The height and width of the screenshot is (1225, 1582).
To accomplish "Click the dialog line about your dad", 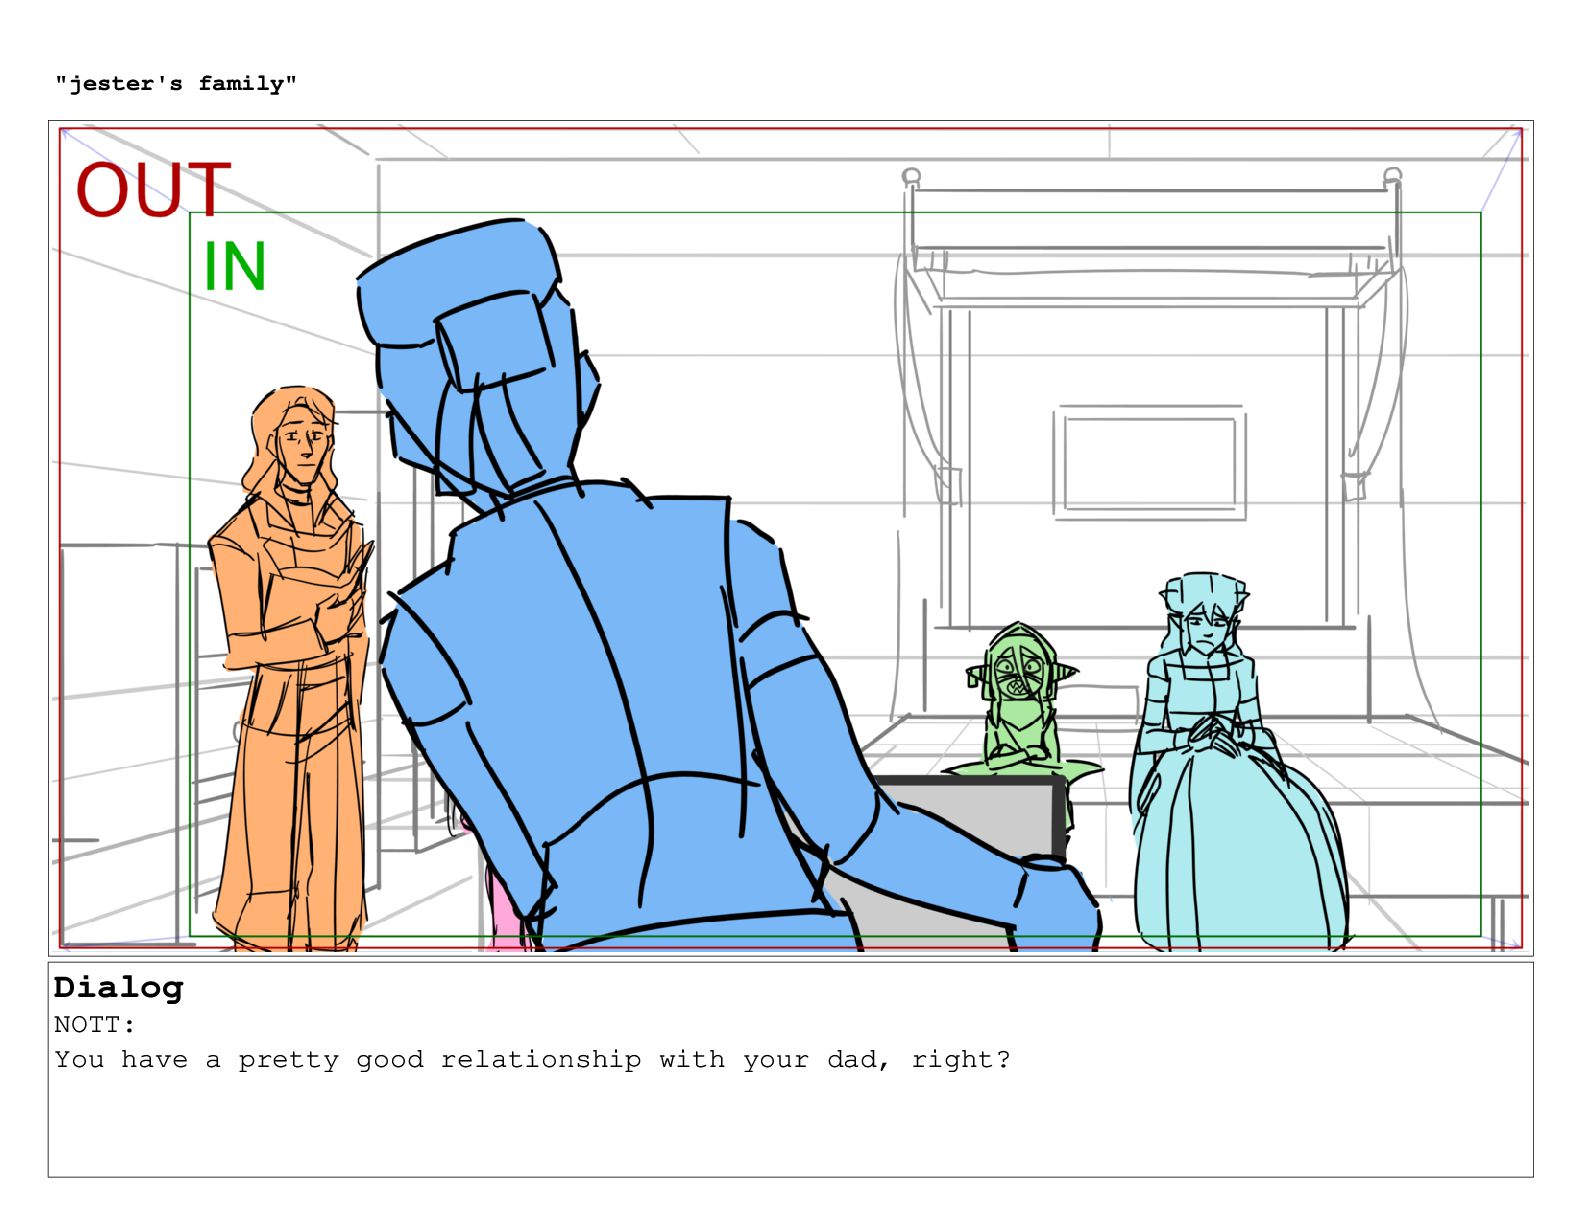I will coord(532,1060).
